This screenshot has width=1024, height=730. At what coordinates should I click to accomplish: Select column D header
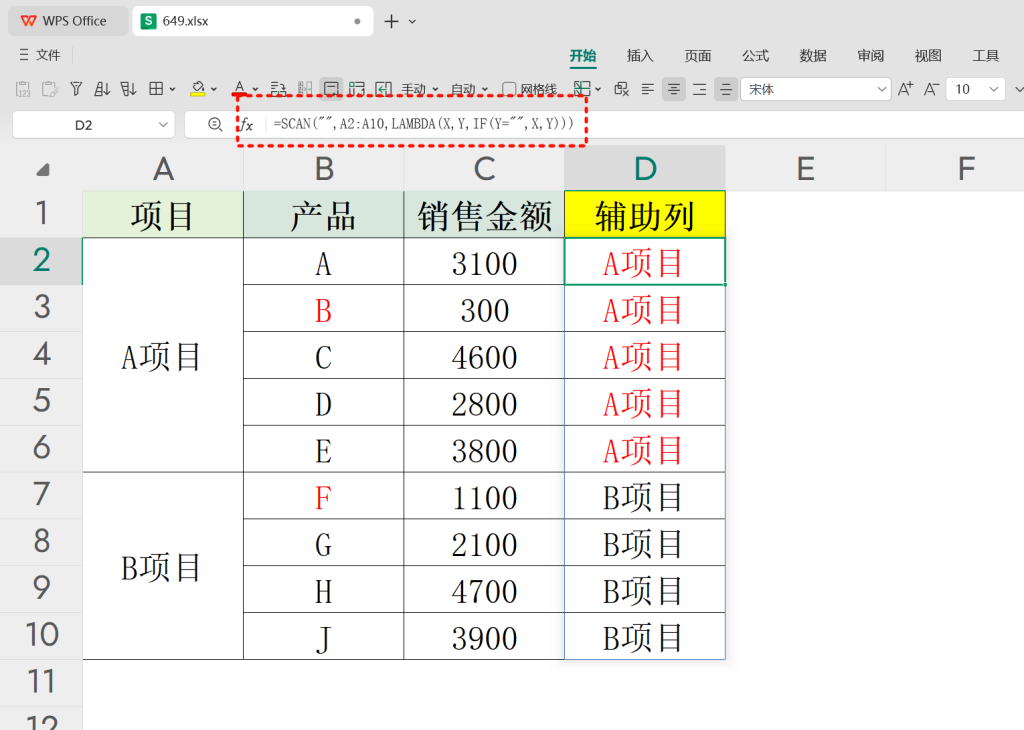click(x=645, y=168)
